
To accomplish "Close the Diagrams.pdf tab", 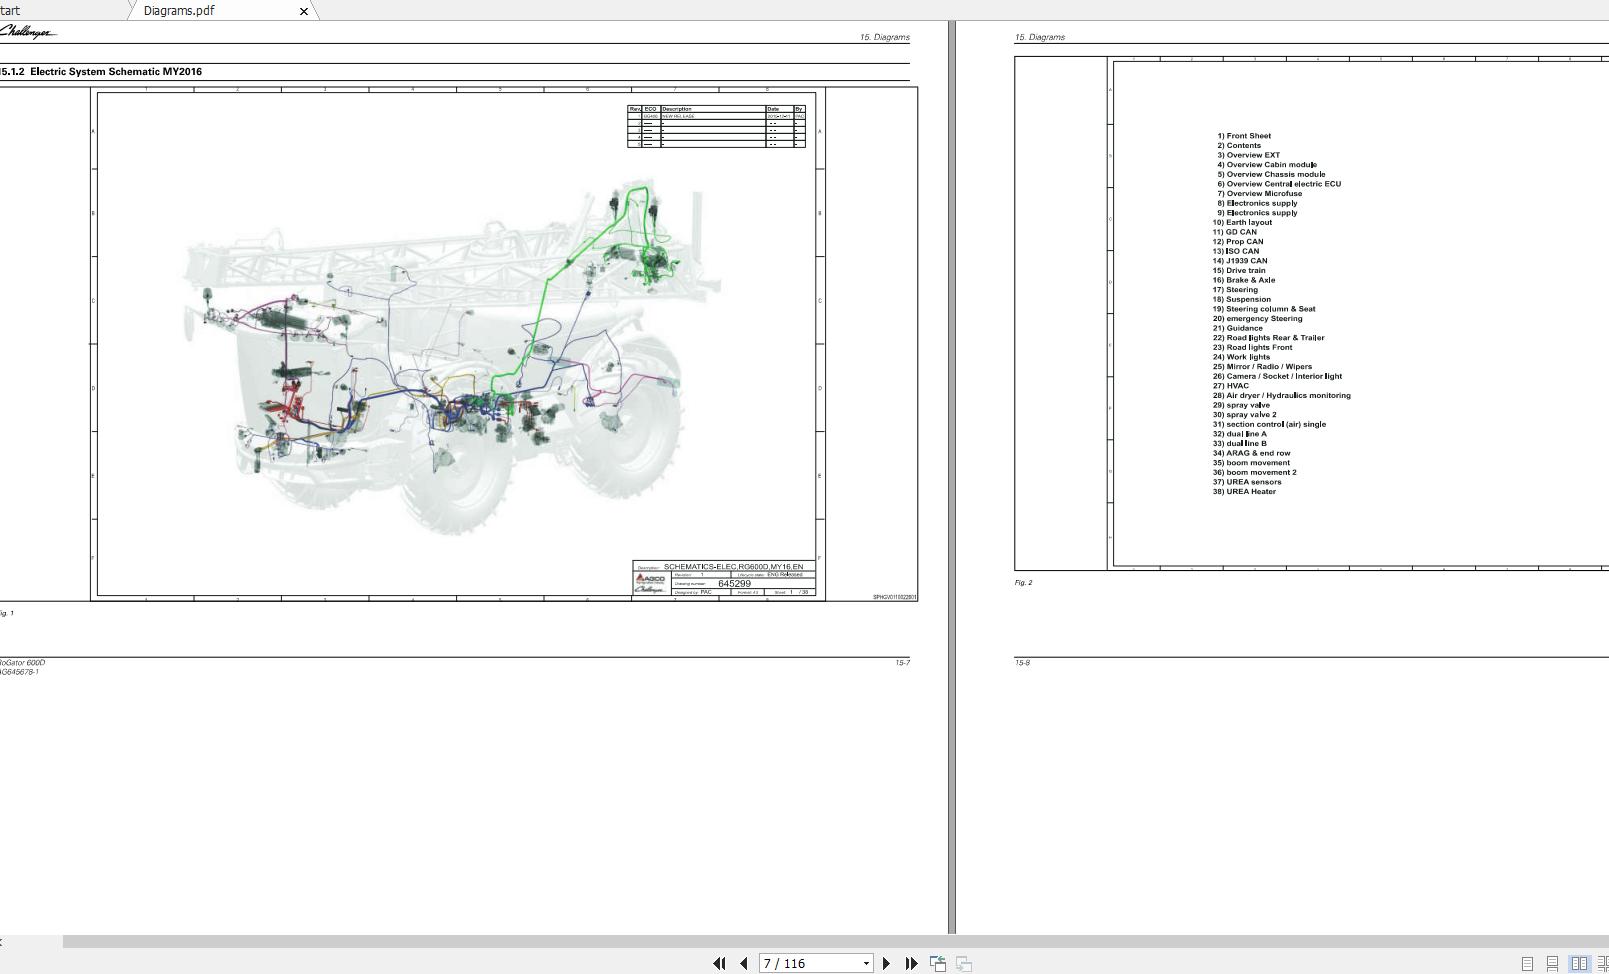I will point(304,11).
